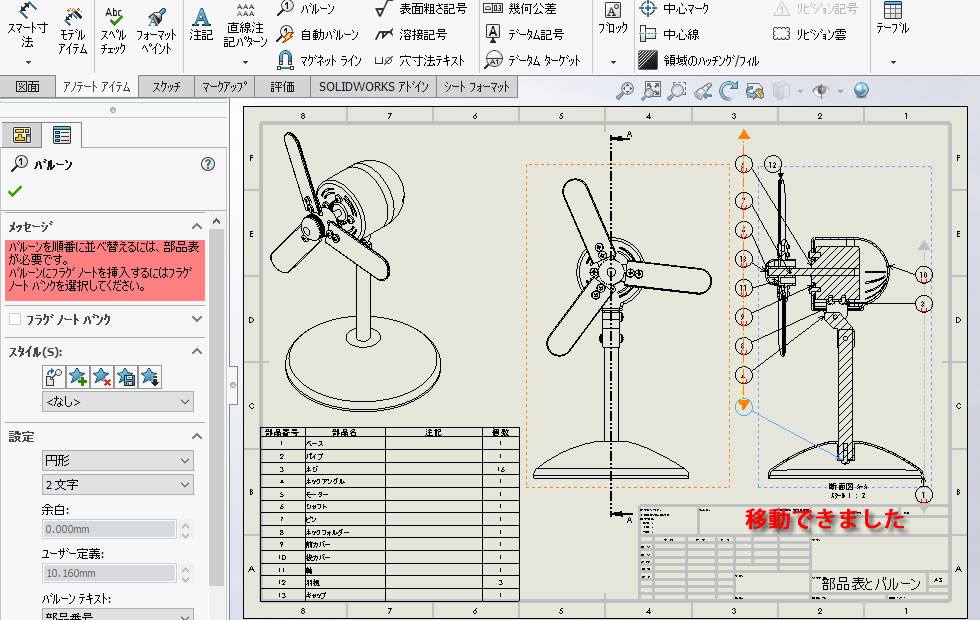
Task: Add a リビジョン雲 revision cloud
Action: tap(809, 34)
